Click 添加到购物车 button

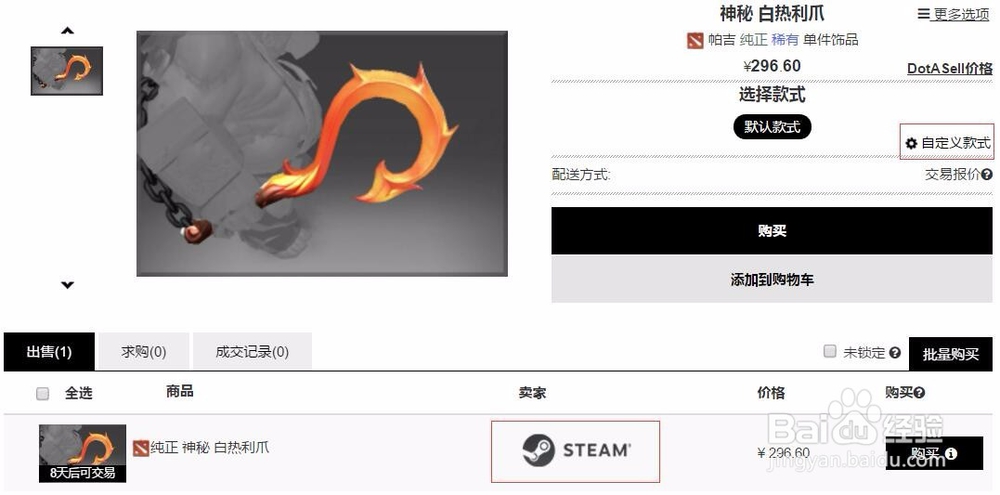[772, 279]
